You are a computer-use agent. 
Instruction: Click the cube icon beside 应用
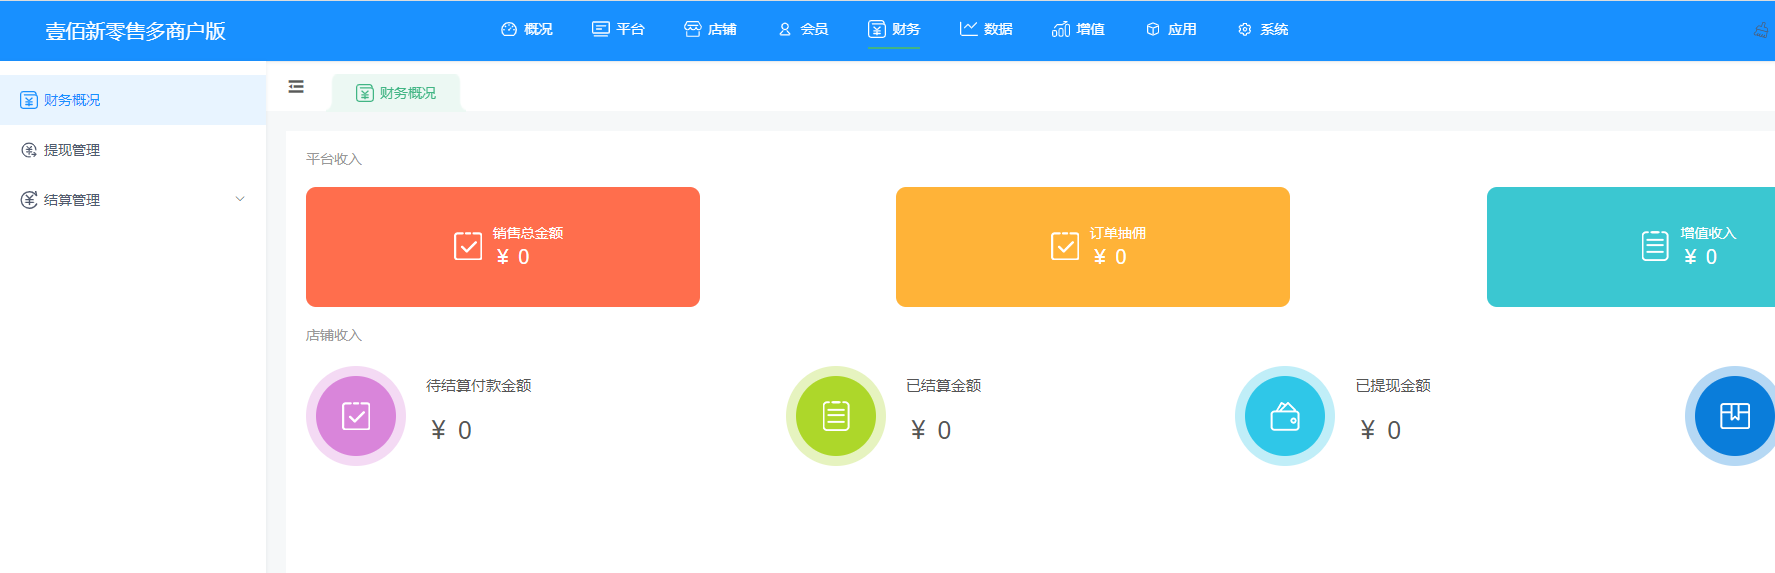click(x=1153, y=30)
